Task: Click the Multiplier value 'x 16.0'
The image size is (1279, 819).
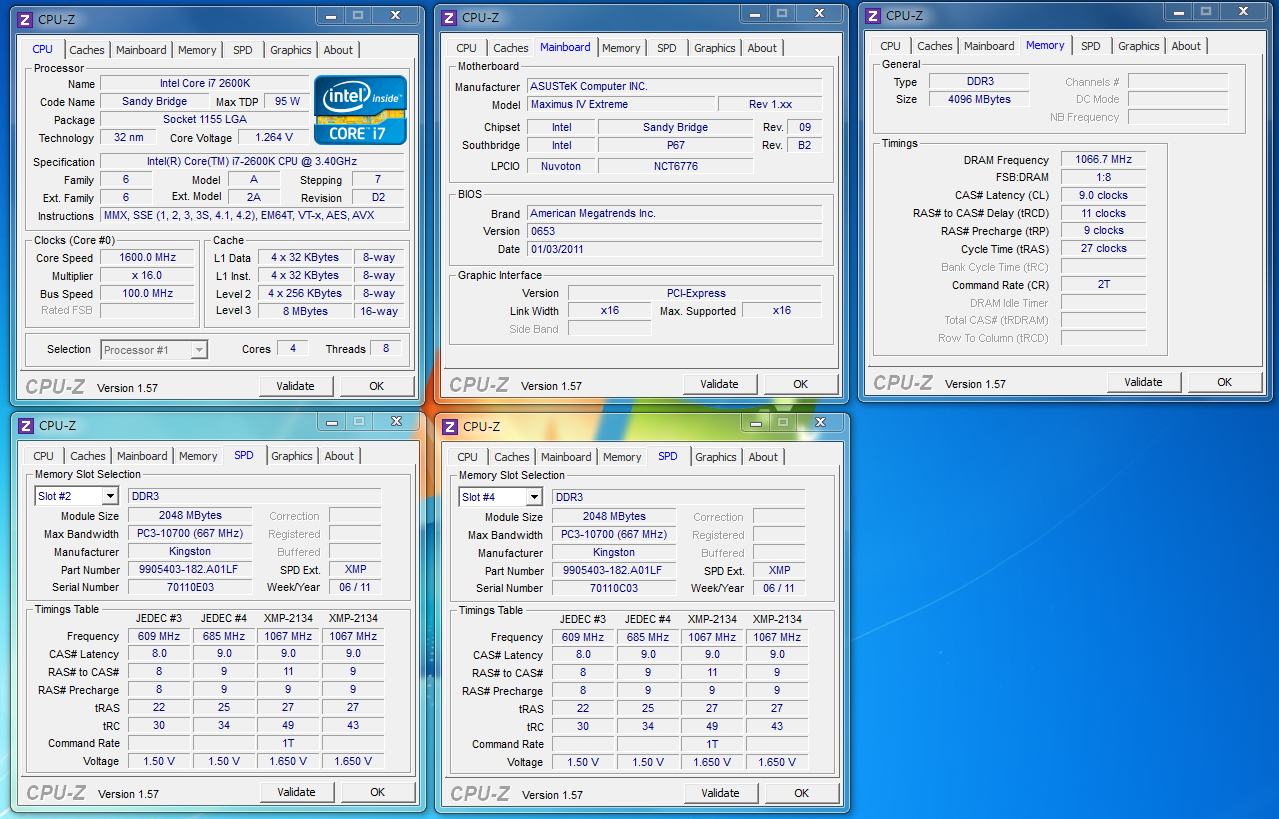Action: tap(148, 276)
